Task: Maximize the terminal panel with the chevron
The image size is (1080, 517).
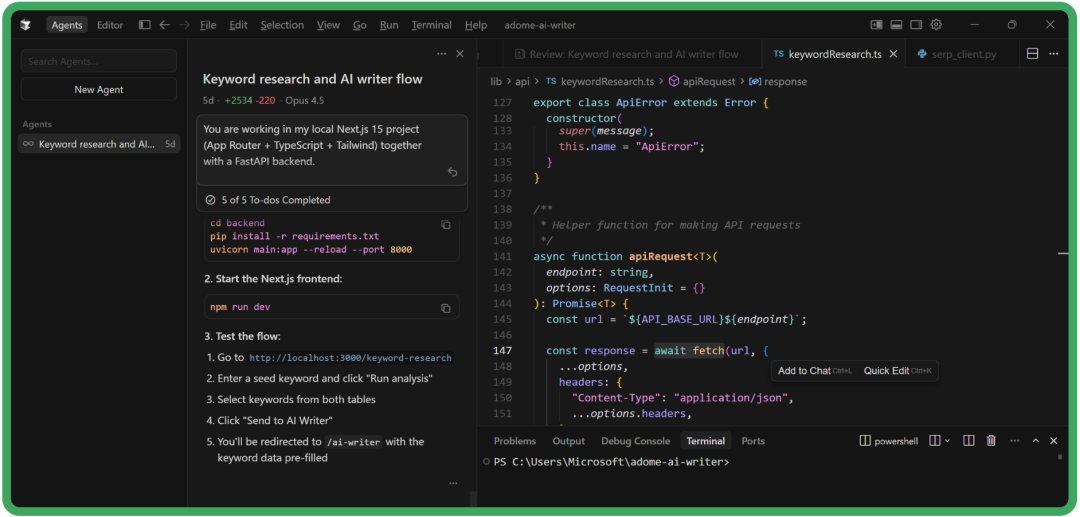Action: click(x=1035, y=441)
